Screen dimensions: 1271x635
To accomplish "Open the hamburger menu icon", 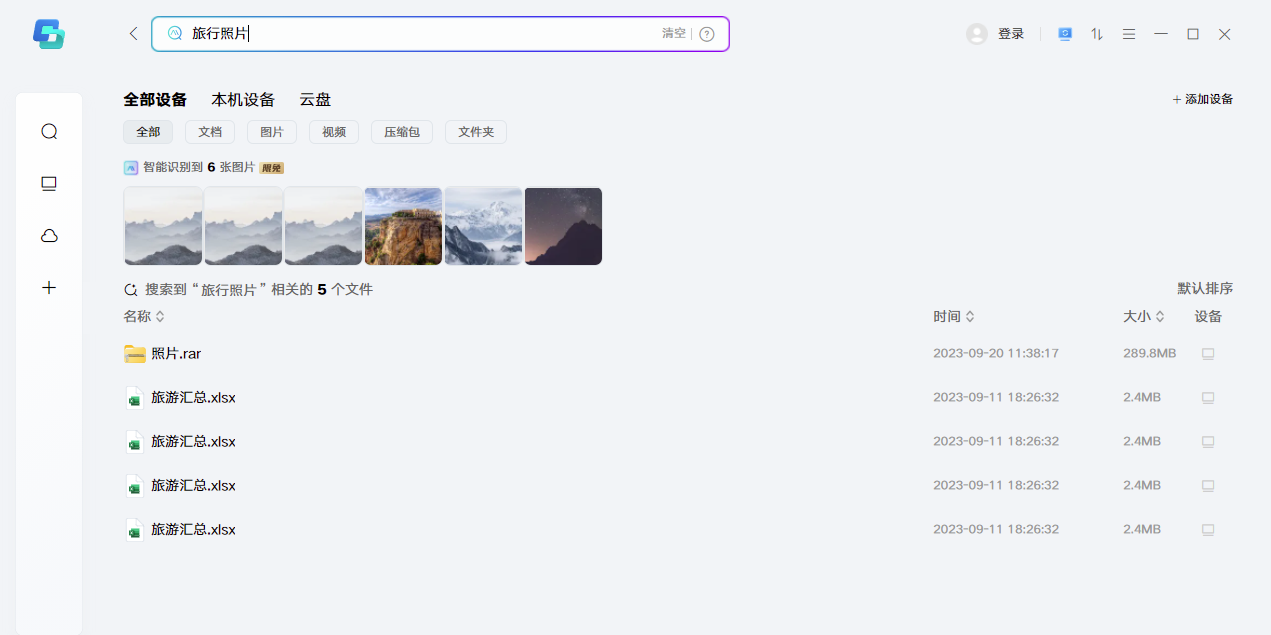I will (x=1129, y=34).
